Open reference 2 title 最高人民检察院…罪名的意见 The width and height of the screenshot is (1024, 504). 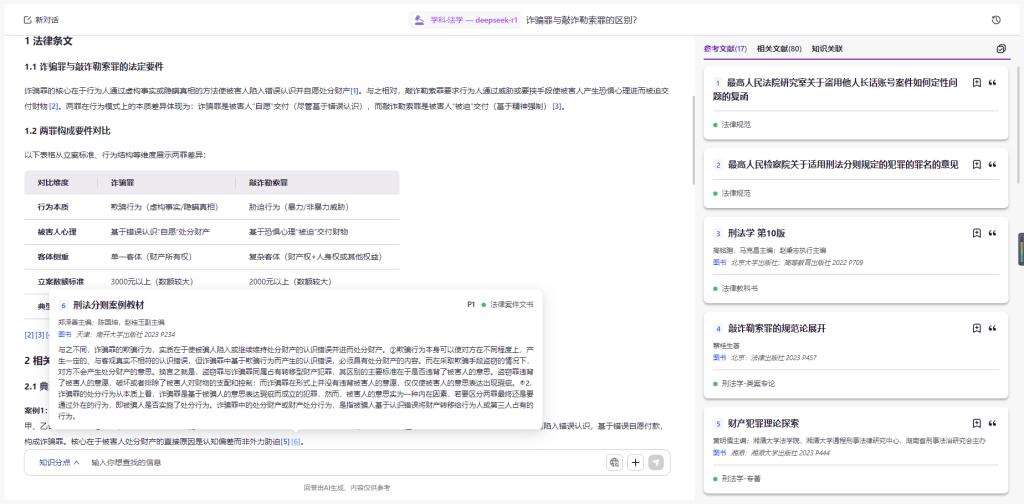(842, 165)
